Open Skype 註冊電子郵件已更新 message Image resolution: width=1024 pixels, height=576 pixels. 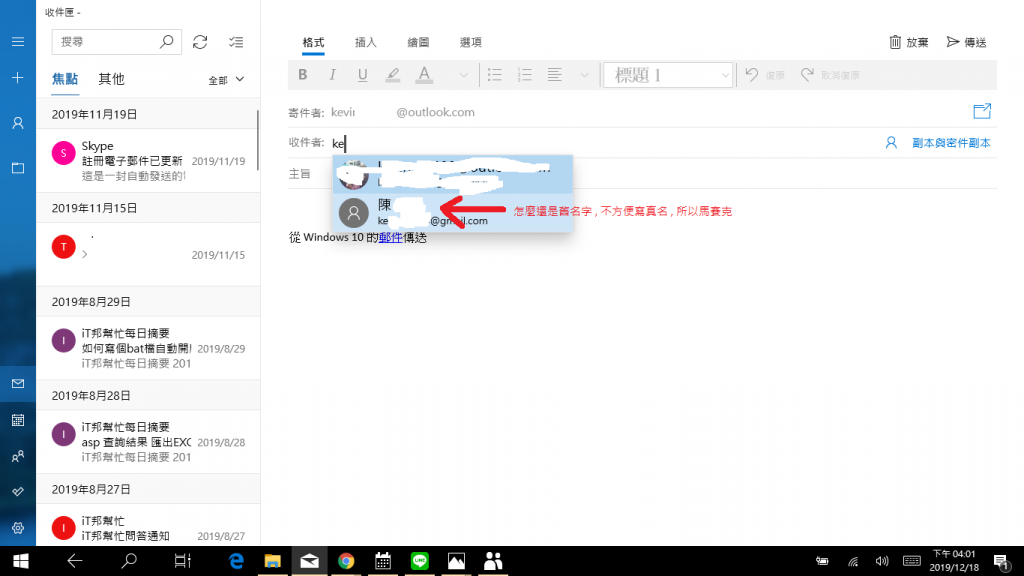tap(148, 160)
